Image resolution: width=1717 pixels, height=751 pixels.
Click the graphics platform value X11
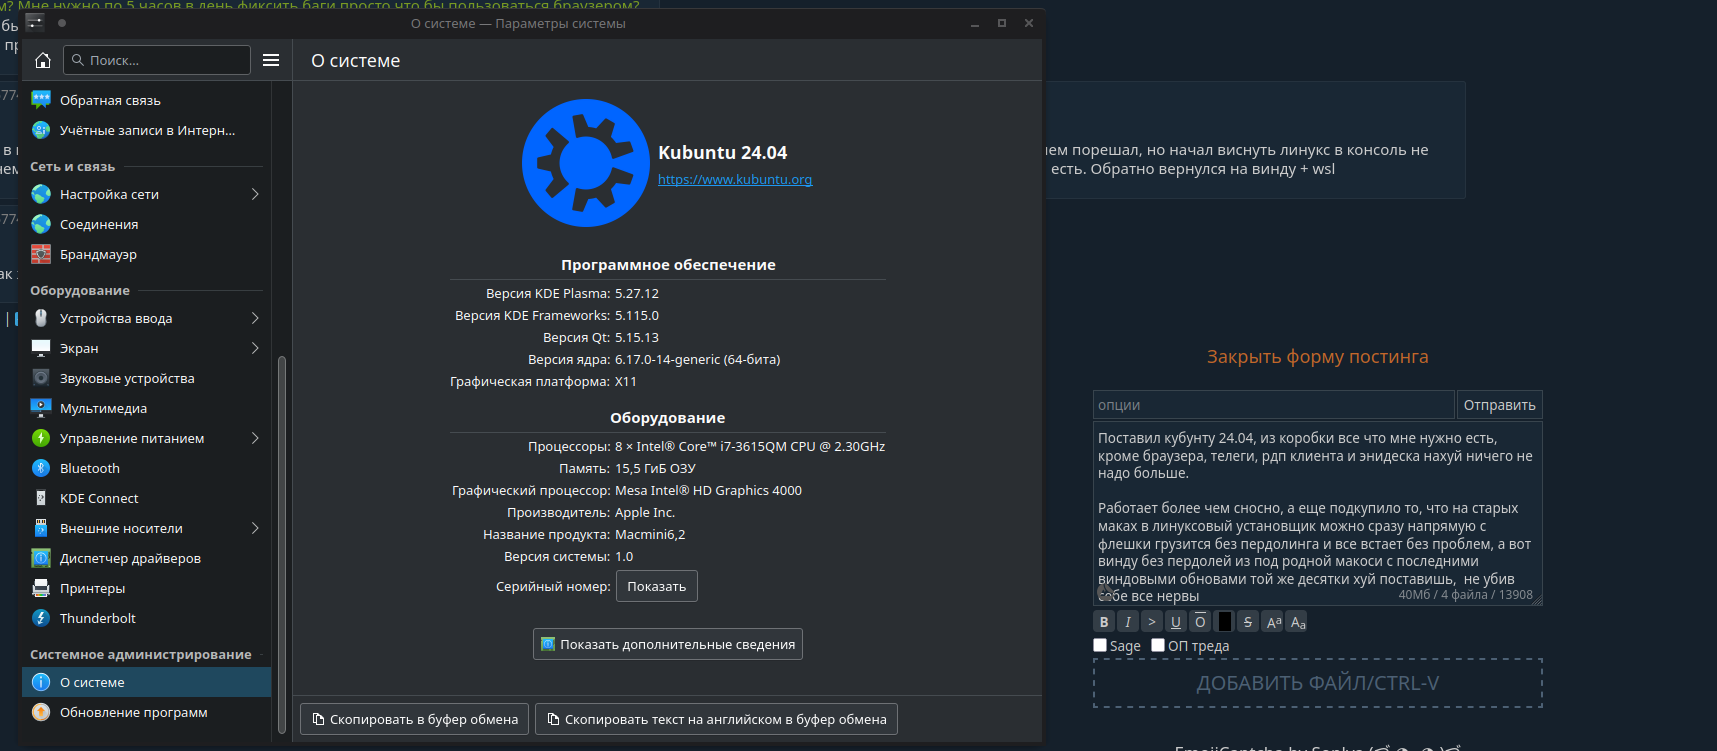coord(626,382)
